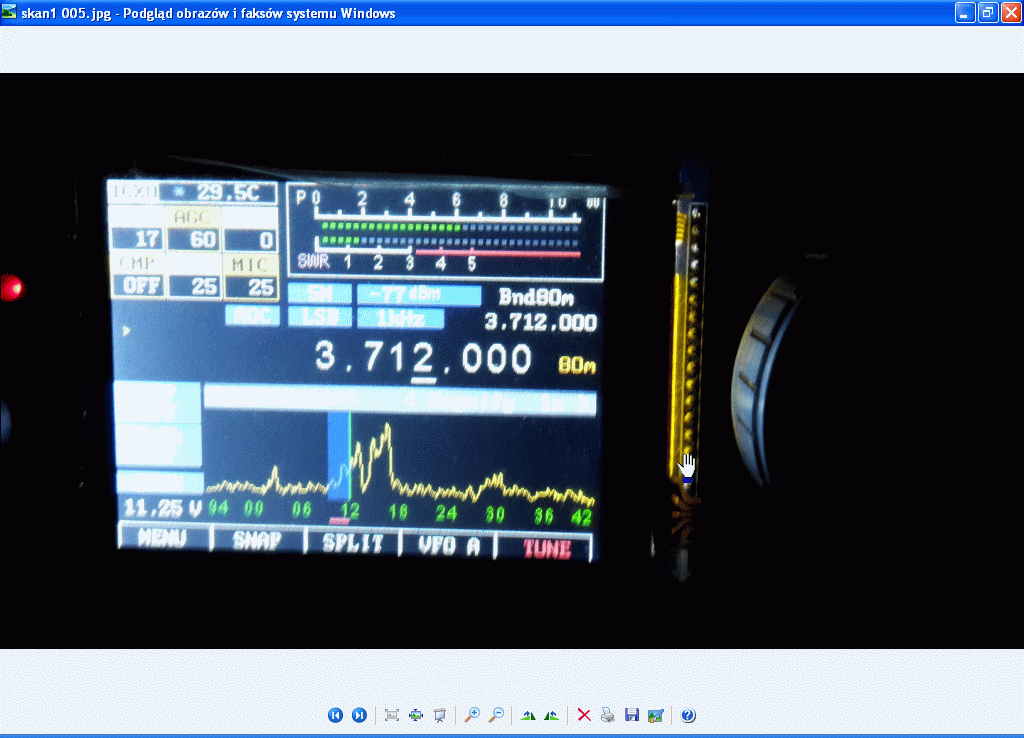Click the red TUNE label in the photo
The height and width of the screenshot is (738, 1024).
[x=546, y=547]
